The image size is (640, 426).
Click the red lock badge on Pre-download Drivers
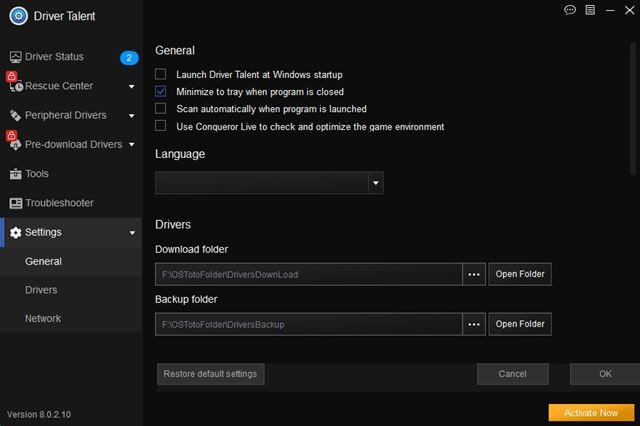click(11, 135)
